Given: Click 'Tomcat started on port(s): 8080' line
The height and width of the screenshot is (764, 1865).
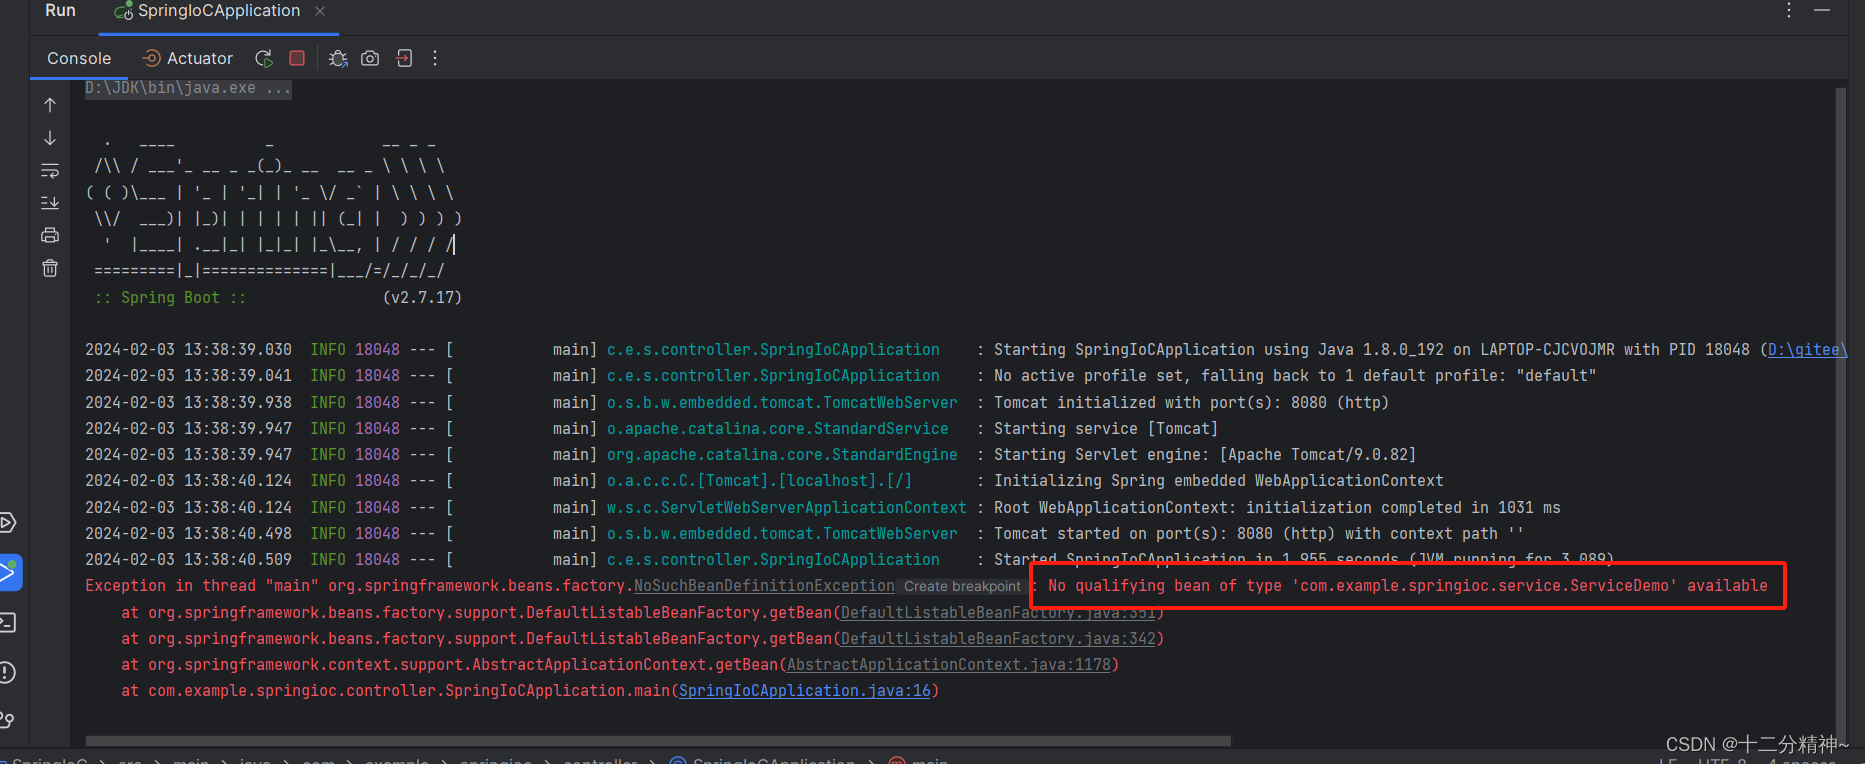Looking at the screenshot, I should (1258, 533).
